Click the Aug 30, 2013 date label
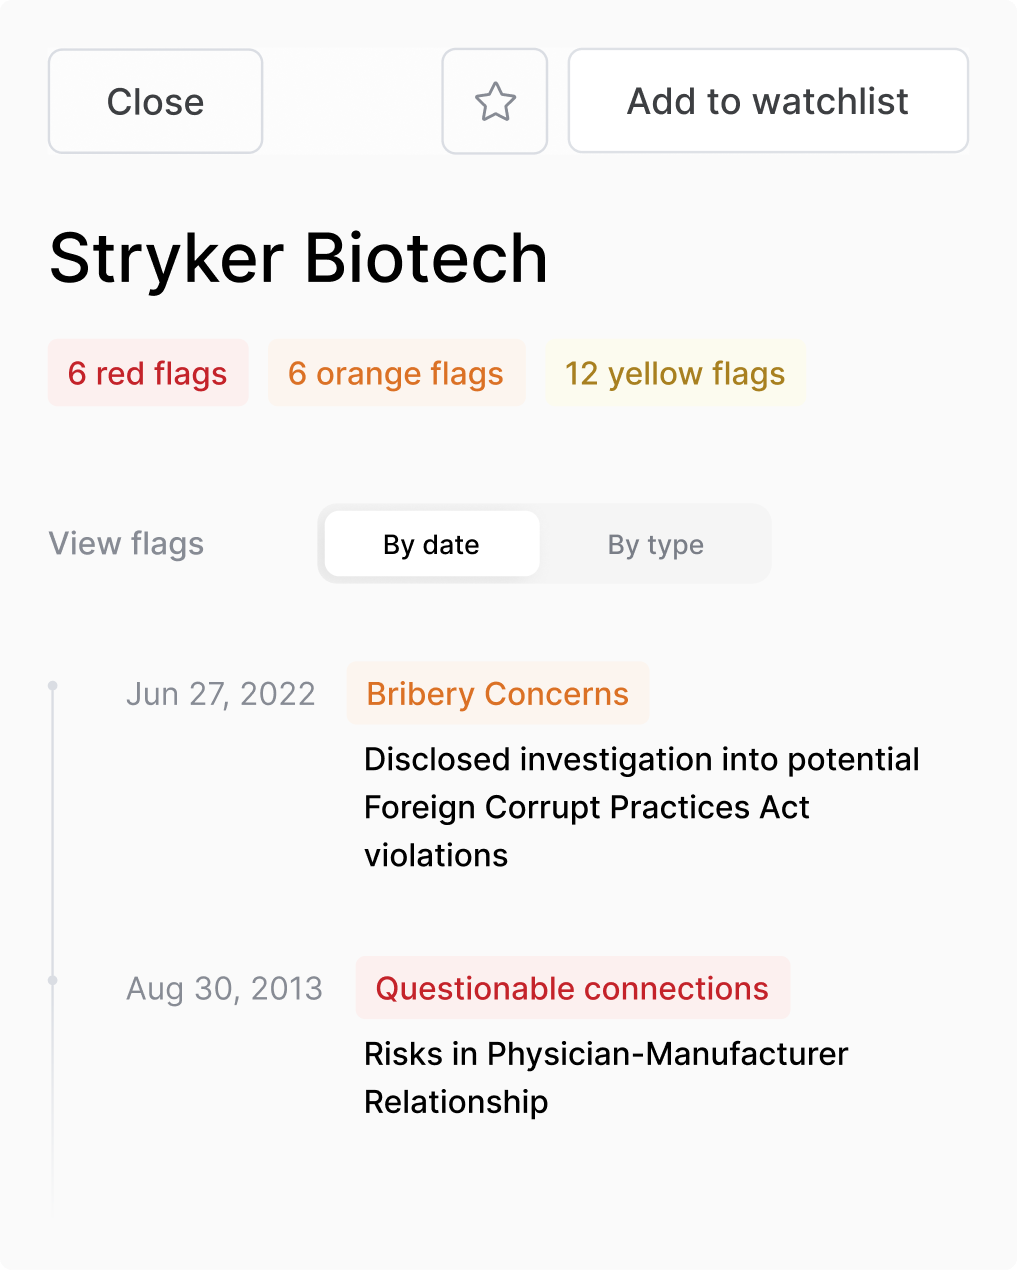1017x1270 pixels. click(225, 988)
